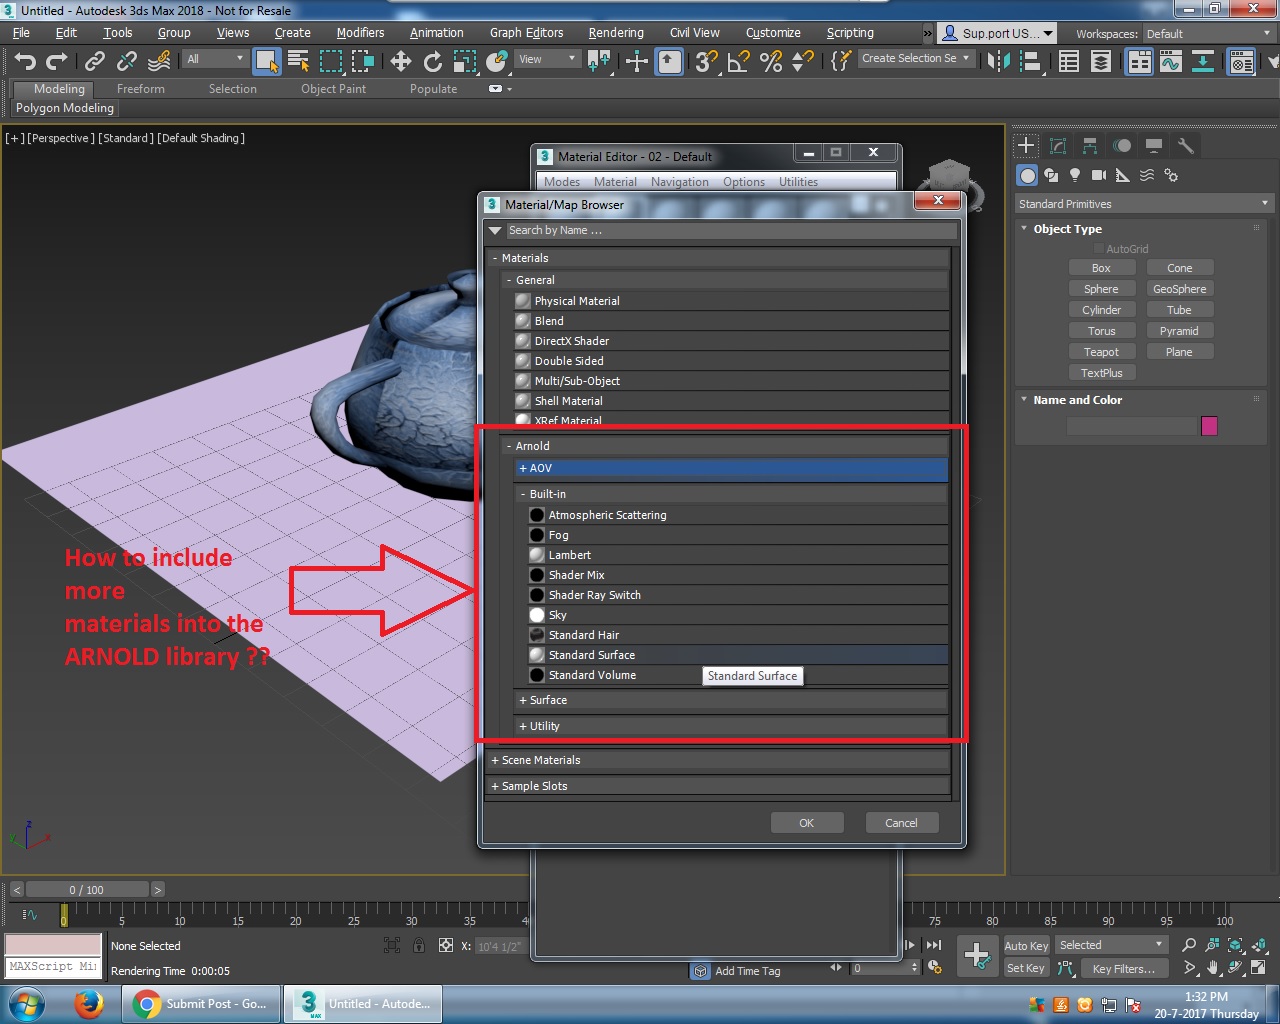1280x1024 pixels.
Task: Click OK in the Material/Map Browser
Action: (807, 822)
